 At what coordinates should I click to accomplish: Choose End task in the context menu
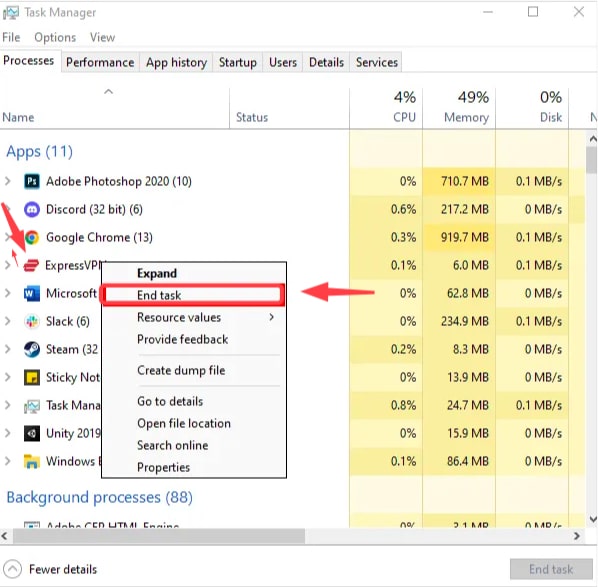193,295
